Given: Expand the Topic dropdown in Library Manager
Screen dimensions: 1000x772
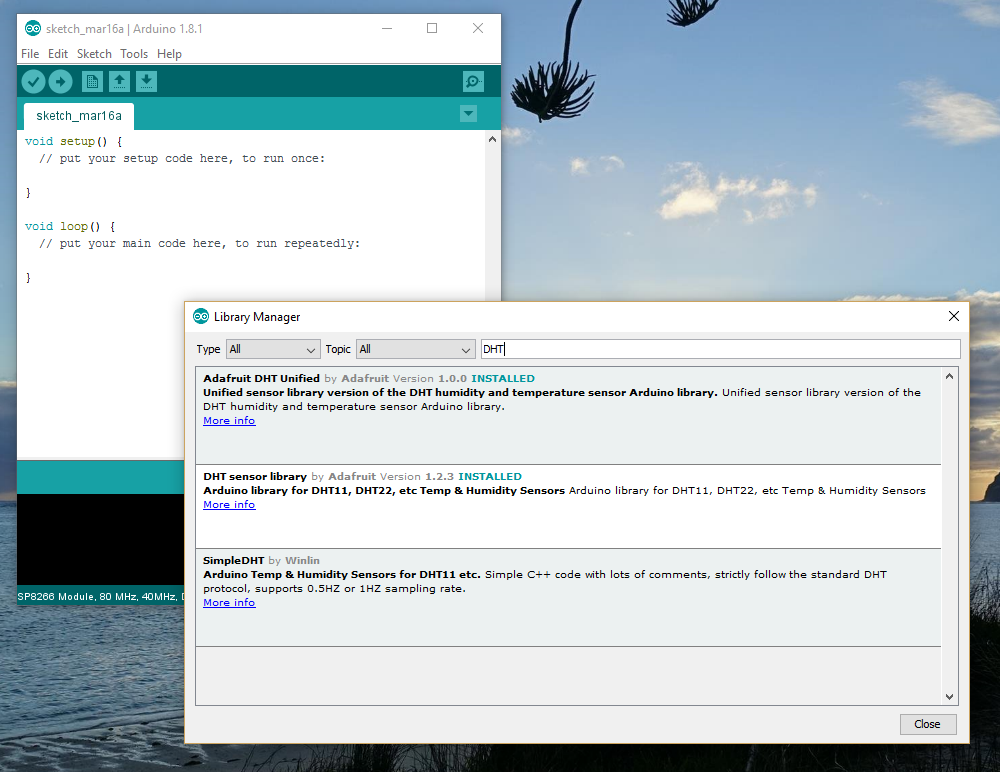Looking at the screenshot, I should (415, 349).
